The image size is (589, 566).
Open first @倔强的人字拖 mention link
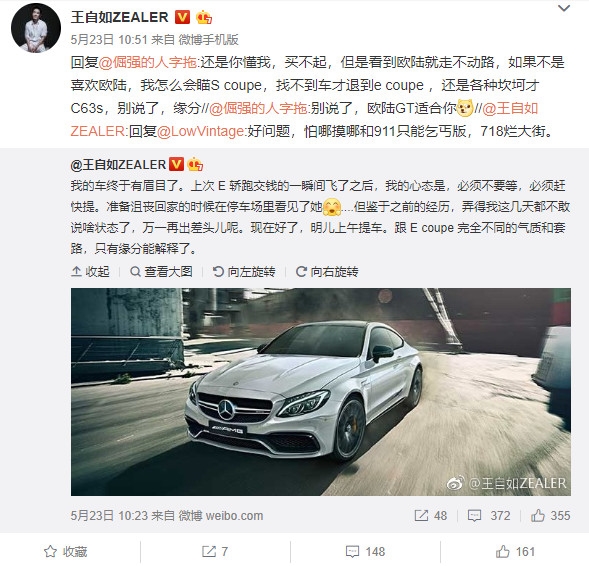(148, 62)
